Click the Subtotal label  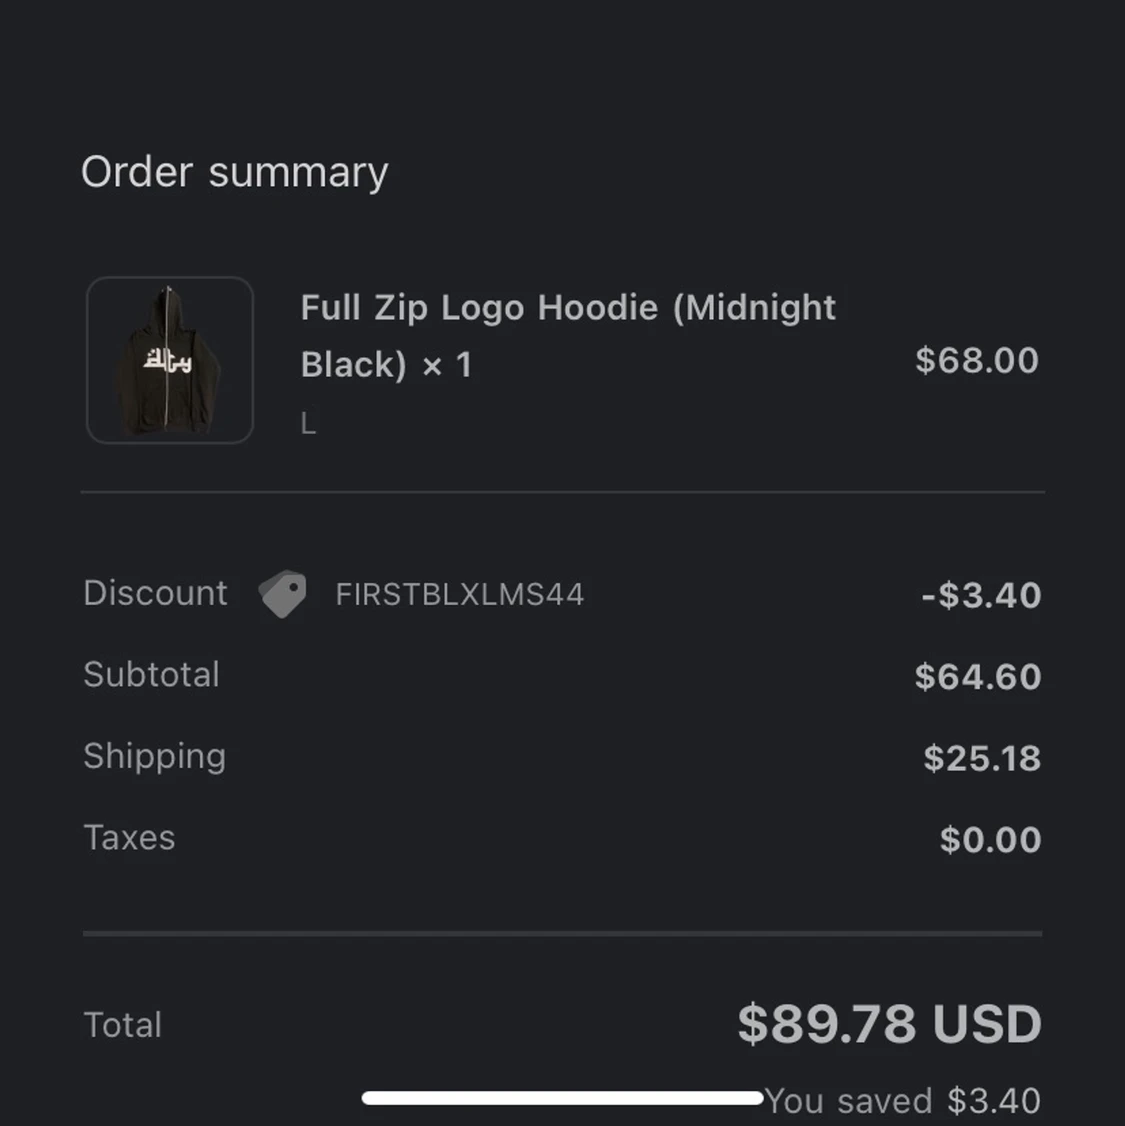pos(151,675)
